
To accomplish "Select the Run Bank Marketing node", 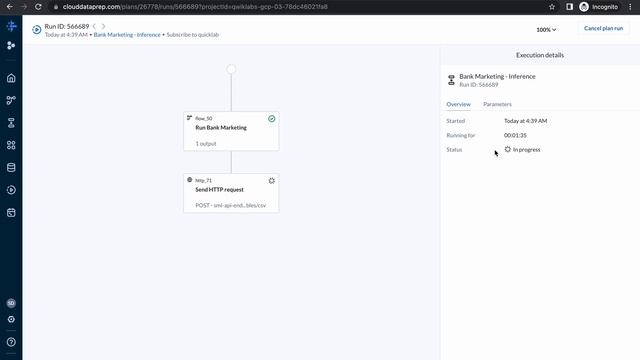I will 231,131.
